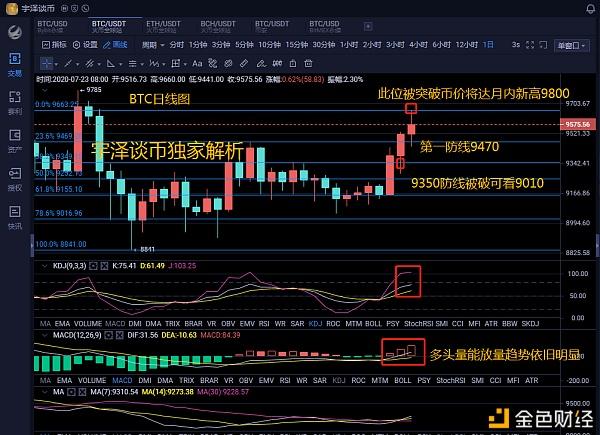Click the plus icon to add a pair tab
Image resolution: width=600 pixels, height=435 pixels.
pyautogui.click(x=368, y=26)
